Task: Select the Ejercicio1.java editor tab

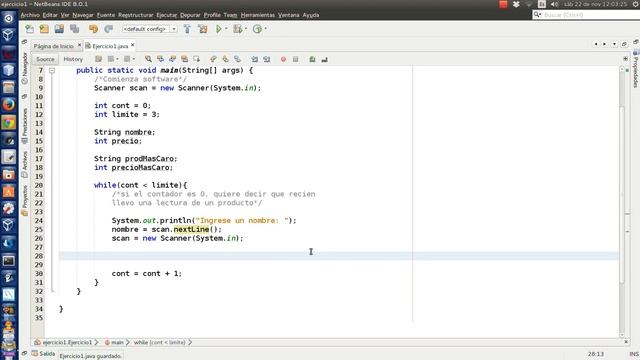Action: point(110,46)
